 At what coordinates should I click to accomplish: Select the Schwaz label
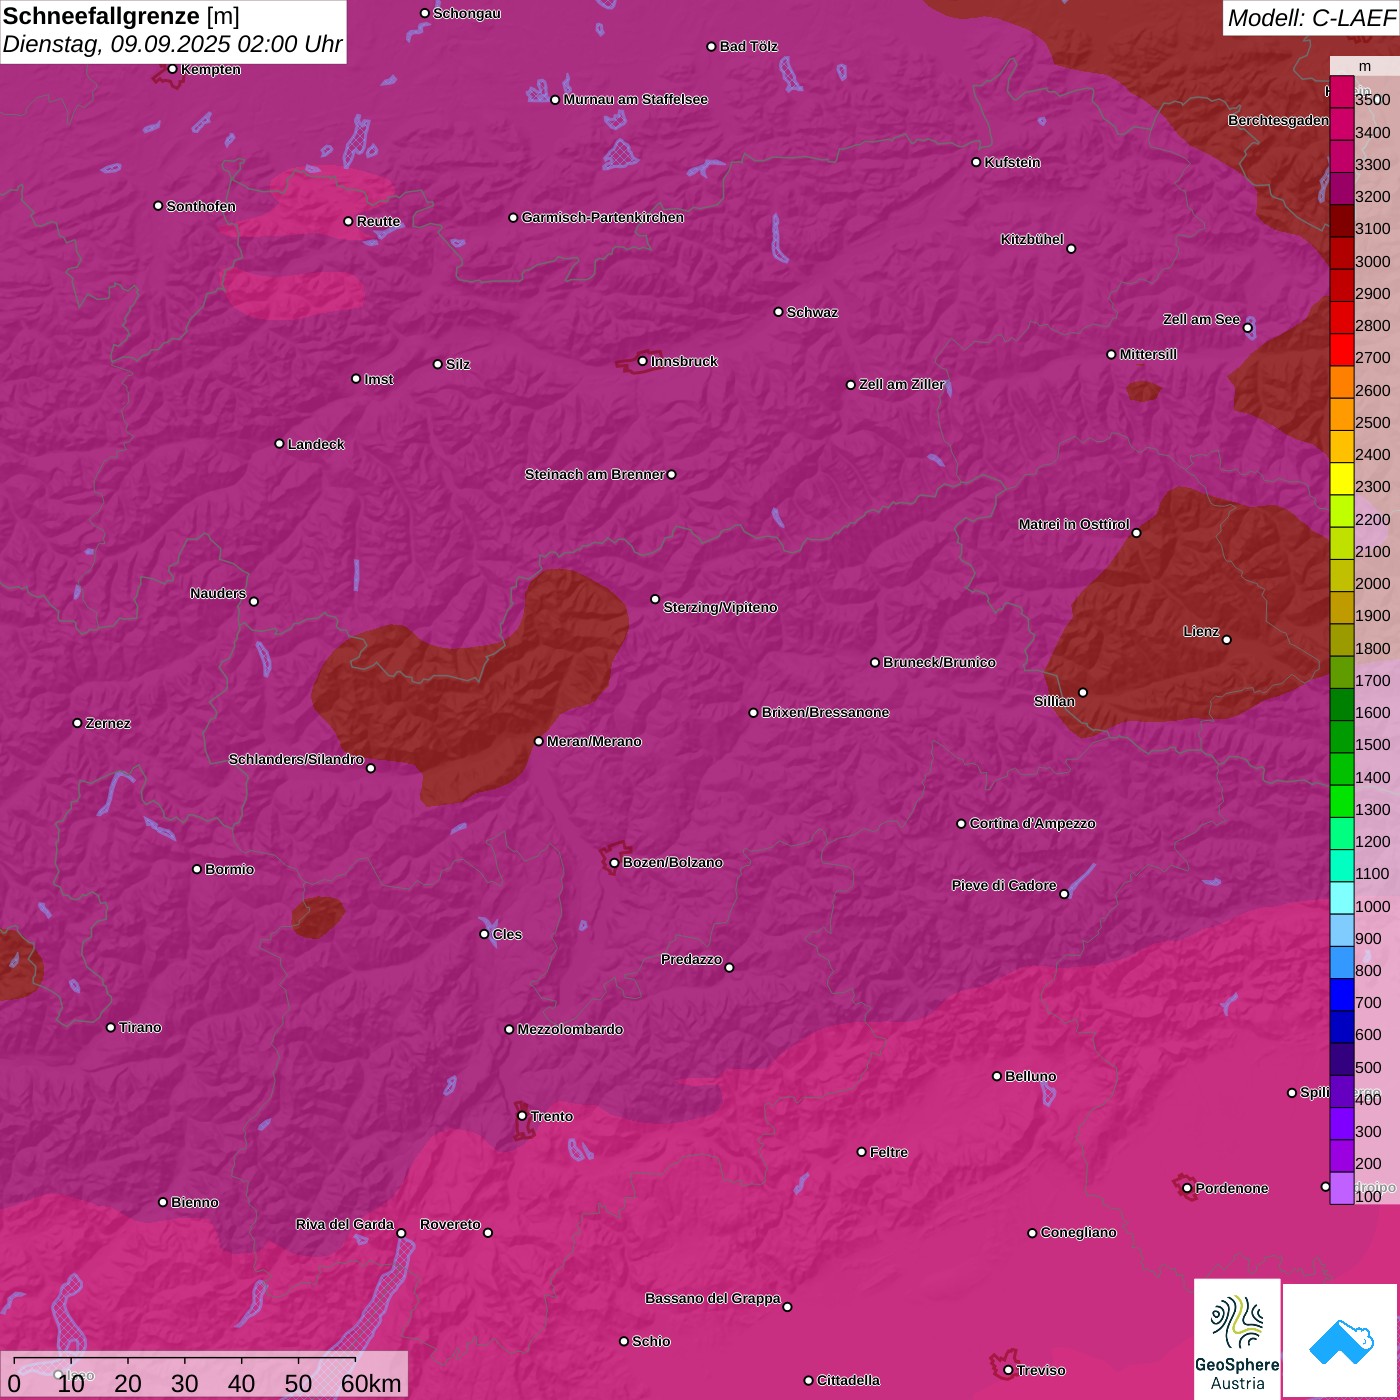point(812,312)
